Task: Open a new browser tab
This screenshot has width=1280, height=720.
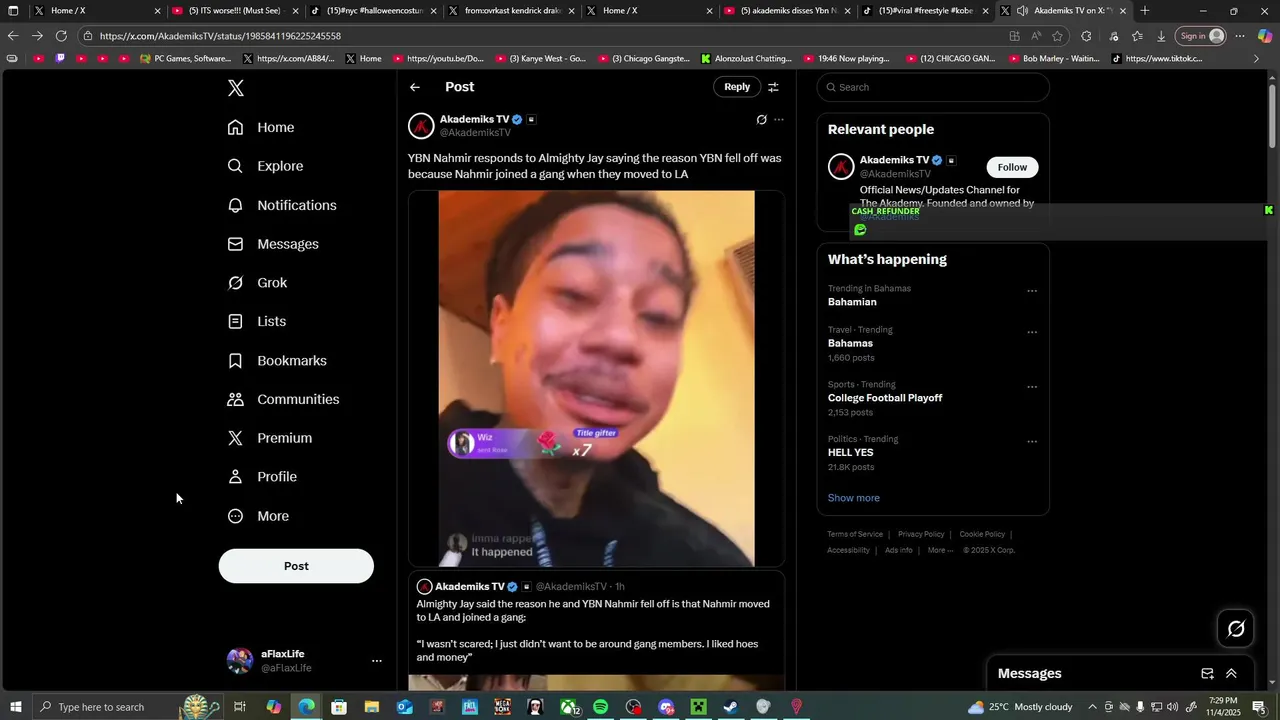Action: tap(1145, 11)
